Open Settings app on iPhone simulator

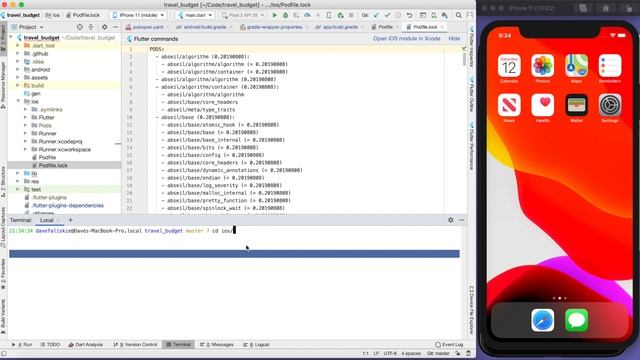(610, 105)
